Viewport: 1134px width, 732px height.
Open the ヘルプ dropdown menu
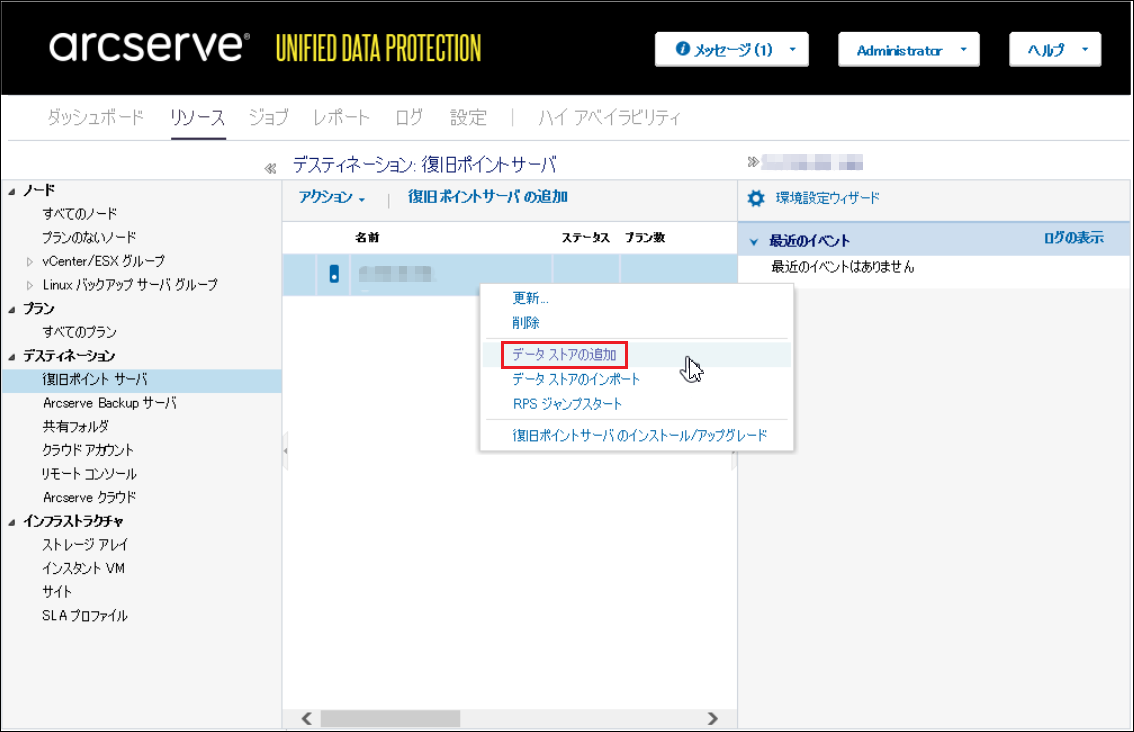click(1055, 50)
